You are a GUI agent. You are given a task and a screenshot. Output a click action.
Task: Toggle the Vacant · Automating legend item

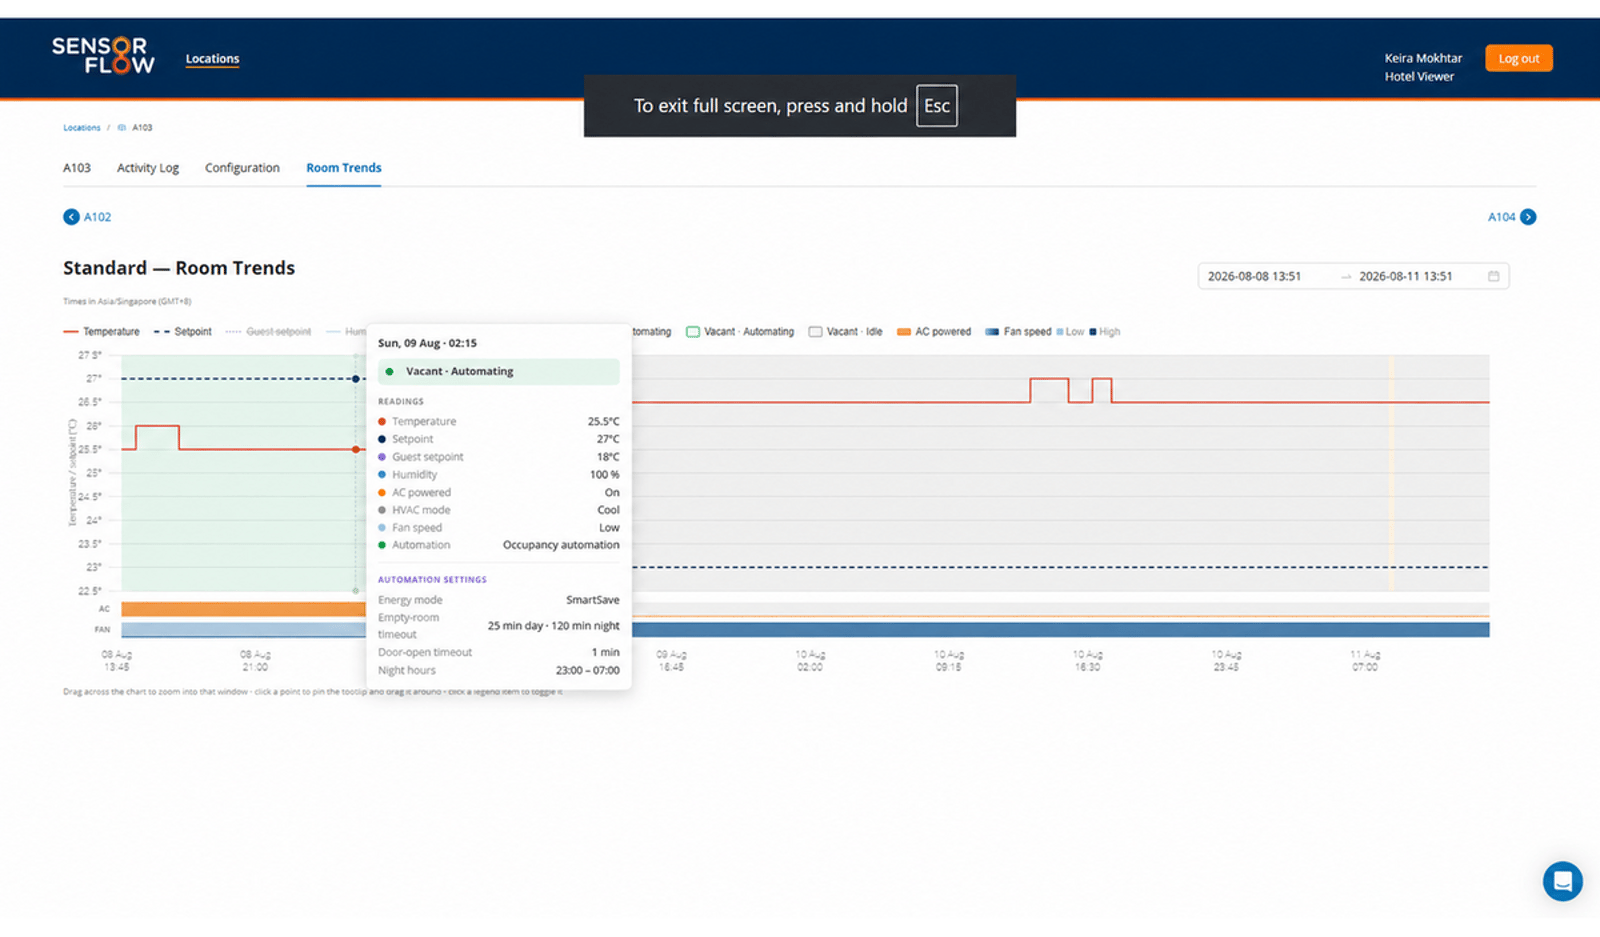click(740, 332)
